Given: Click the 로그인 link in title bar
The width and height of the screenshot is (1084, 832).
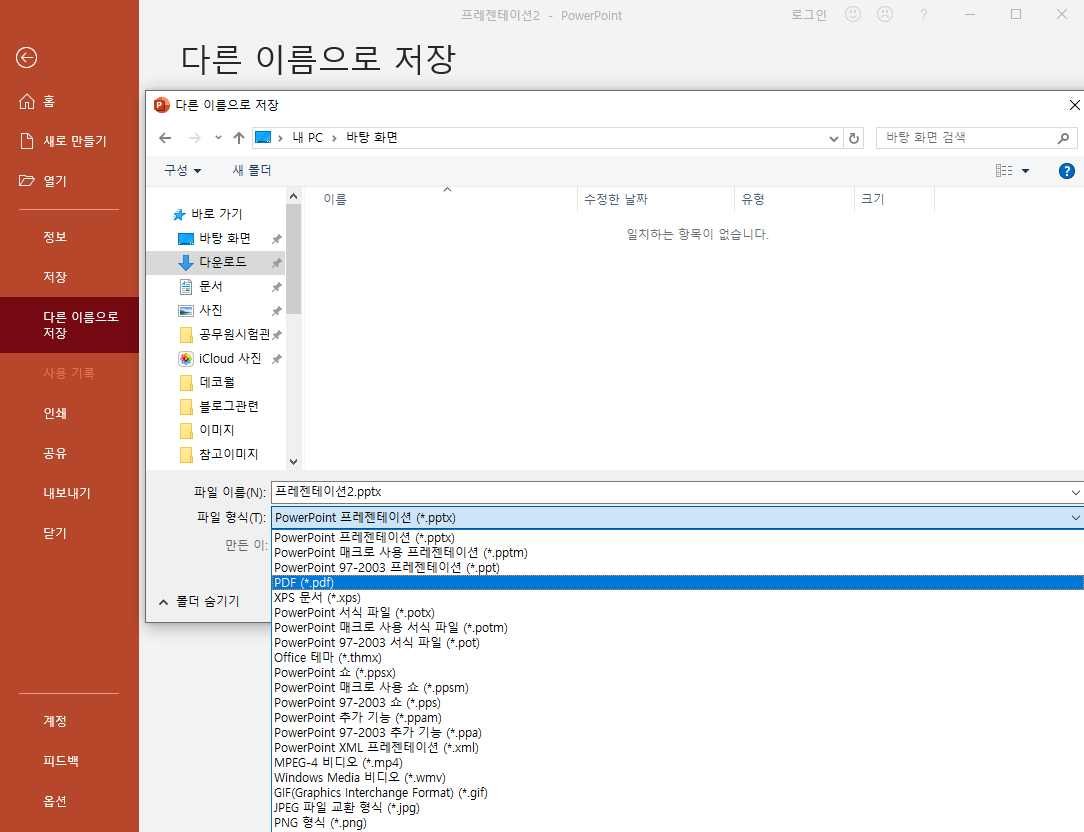Looking at the screenshot, I should pyautogui.click(x=809, y=15).
